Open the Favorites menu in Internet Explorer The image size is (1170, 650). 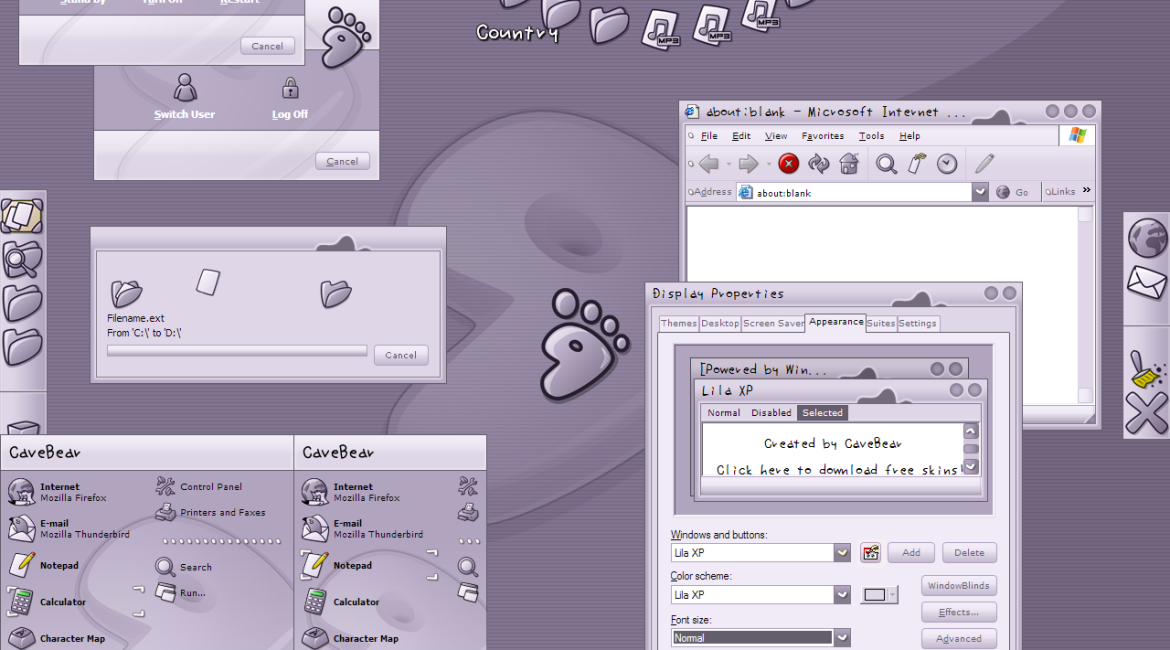click(822, 136)
